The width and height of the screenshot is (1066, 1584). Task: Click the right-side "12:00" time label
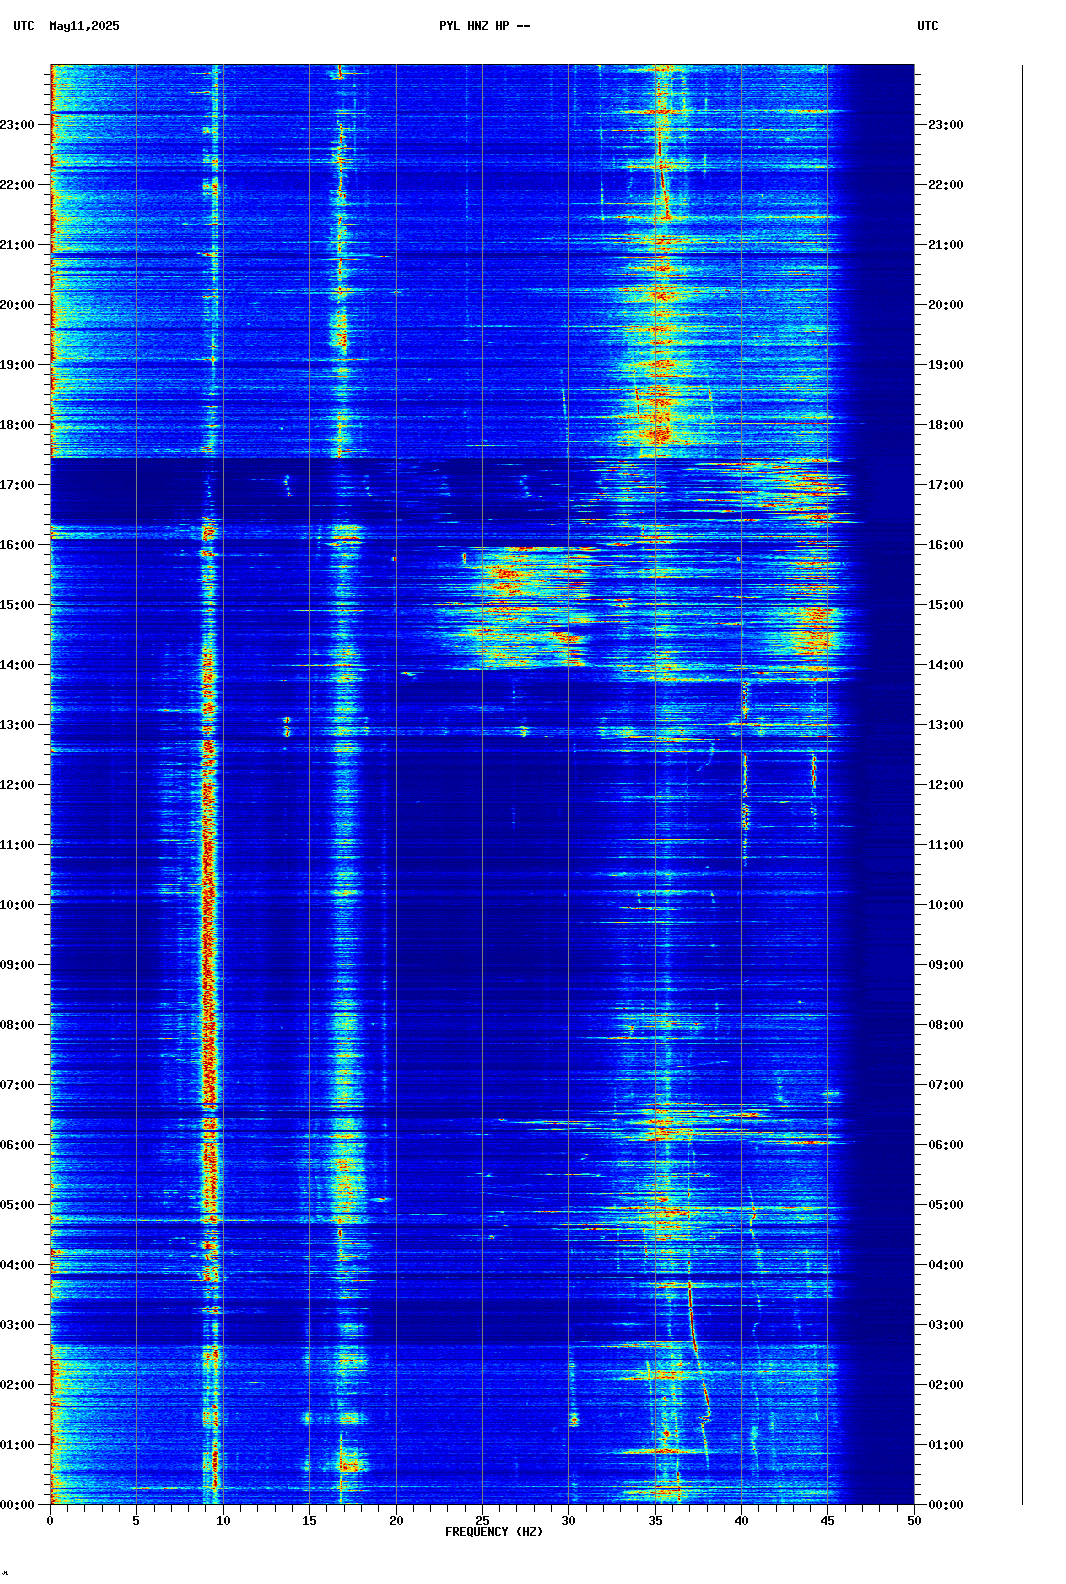point(946,785)
